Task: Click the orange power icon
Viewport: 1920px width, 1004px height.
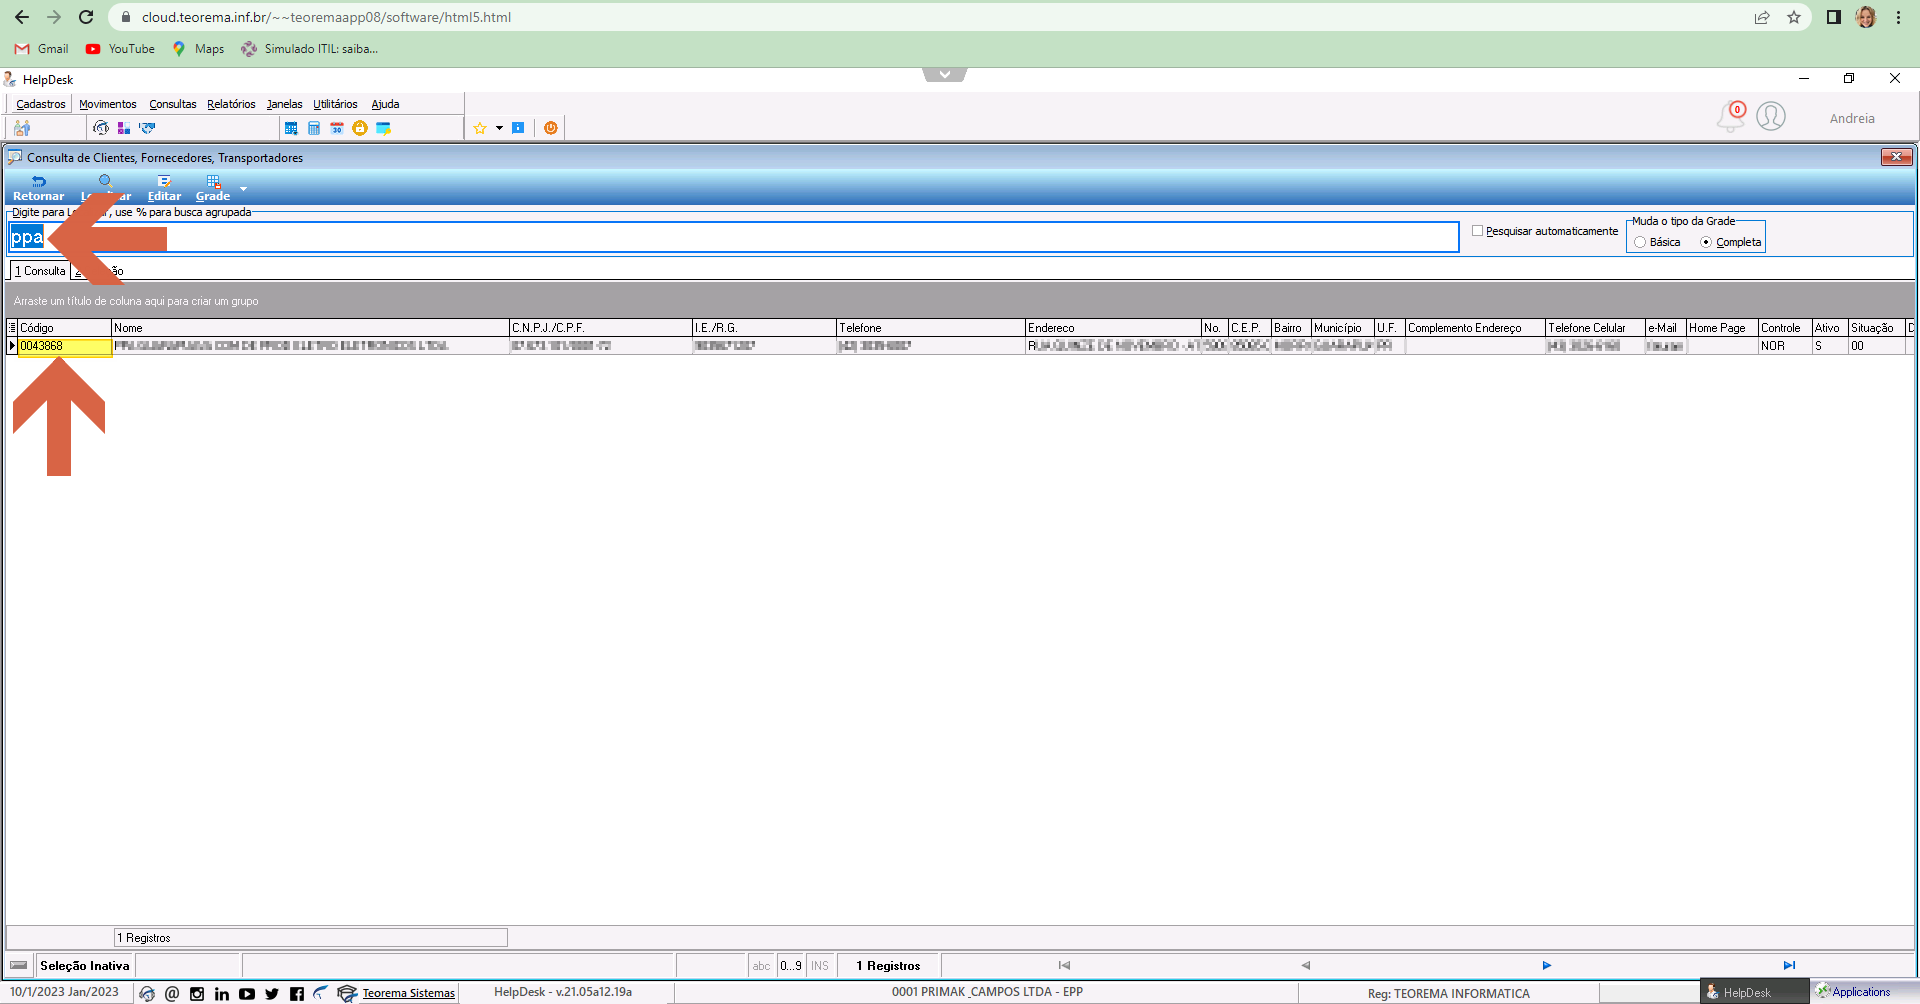Action: pos(551,128)
